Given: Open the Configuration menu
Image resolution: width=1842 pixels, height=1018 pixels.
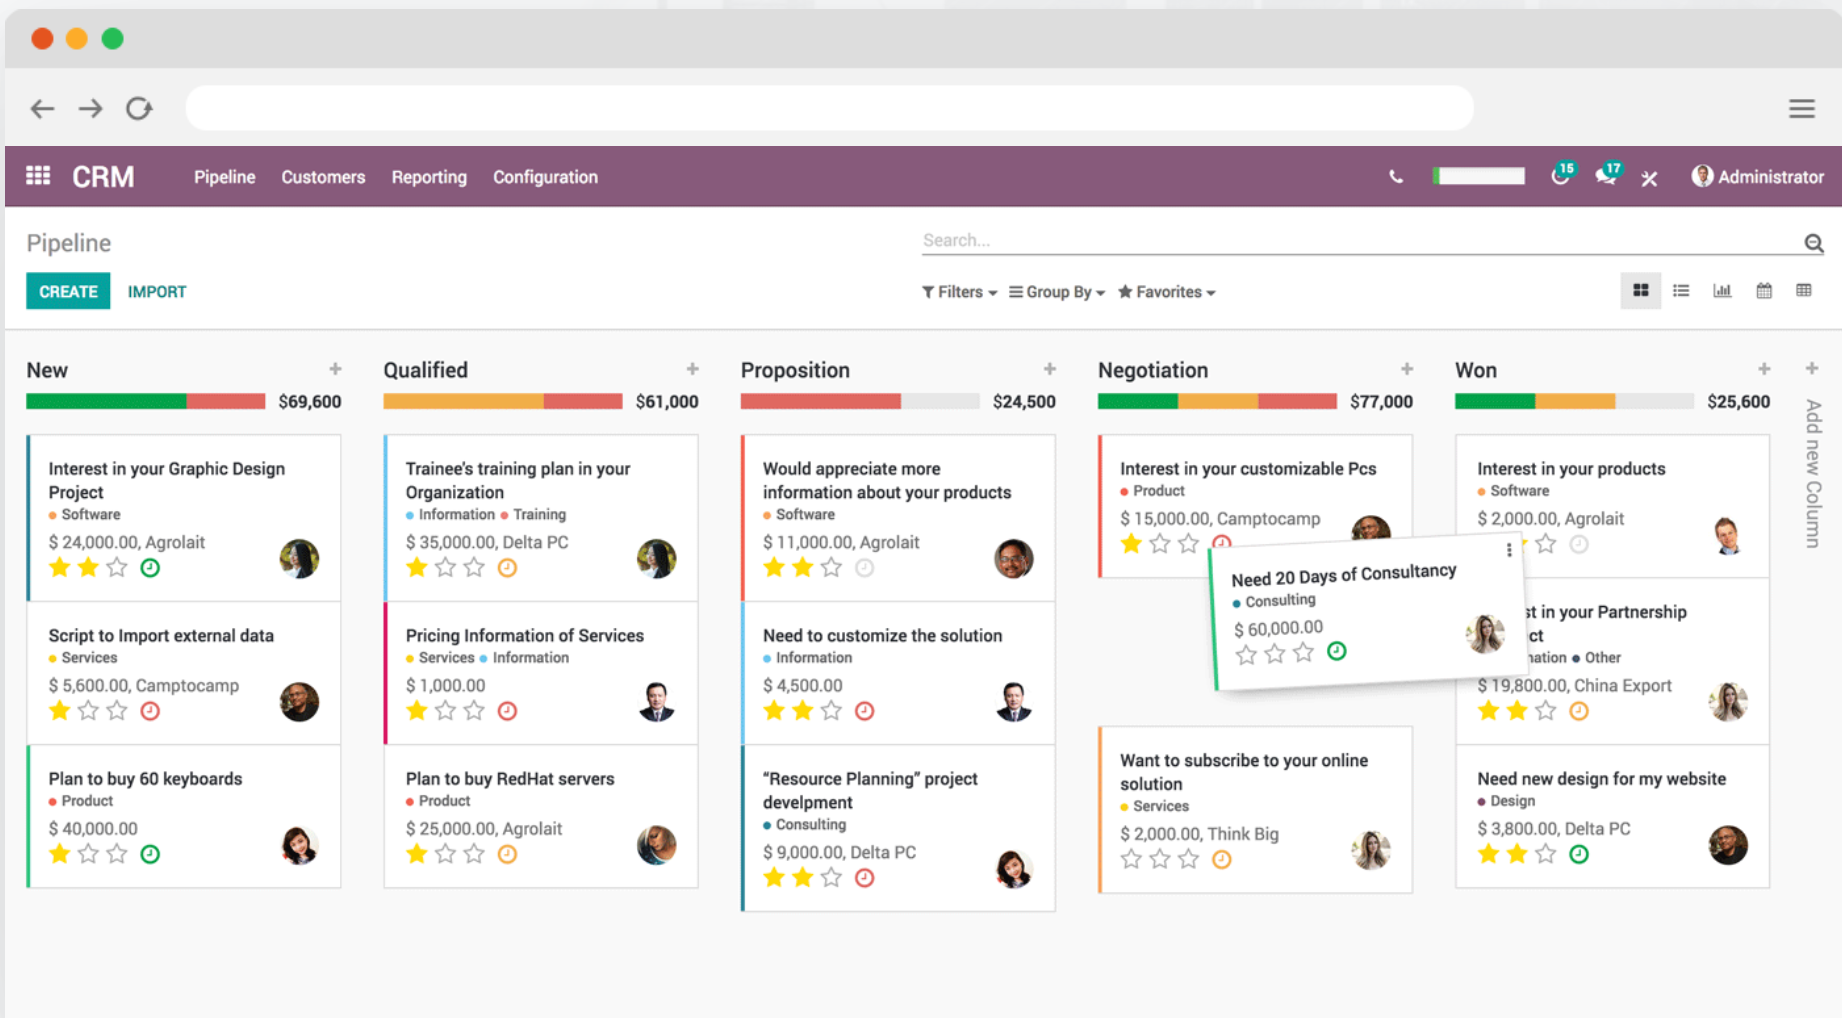Looking at the screenshot, I should point(545,177).
